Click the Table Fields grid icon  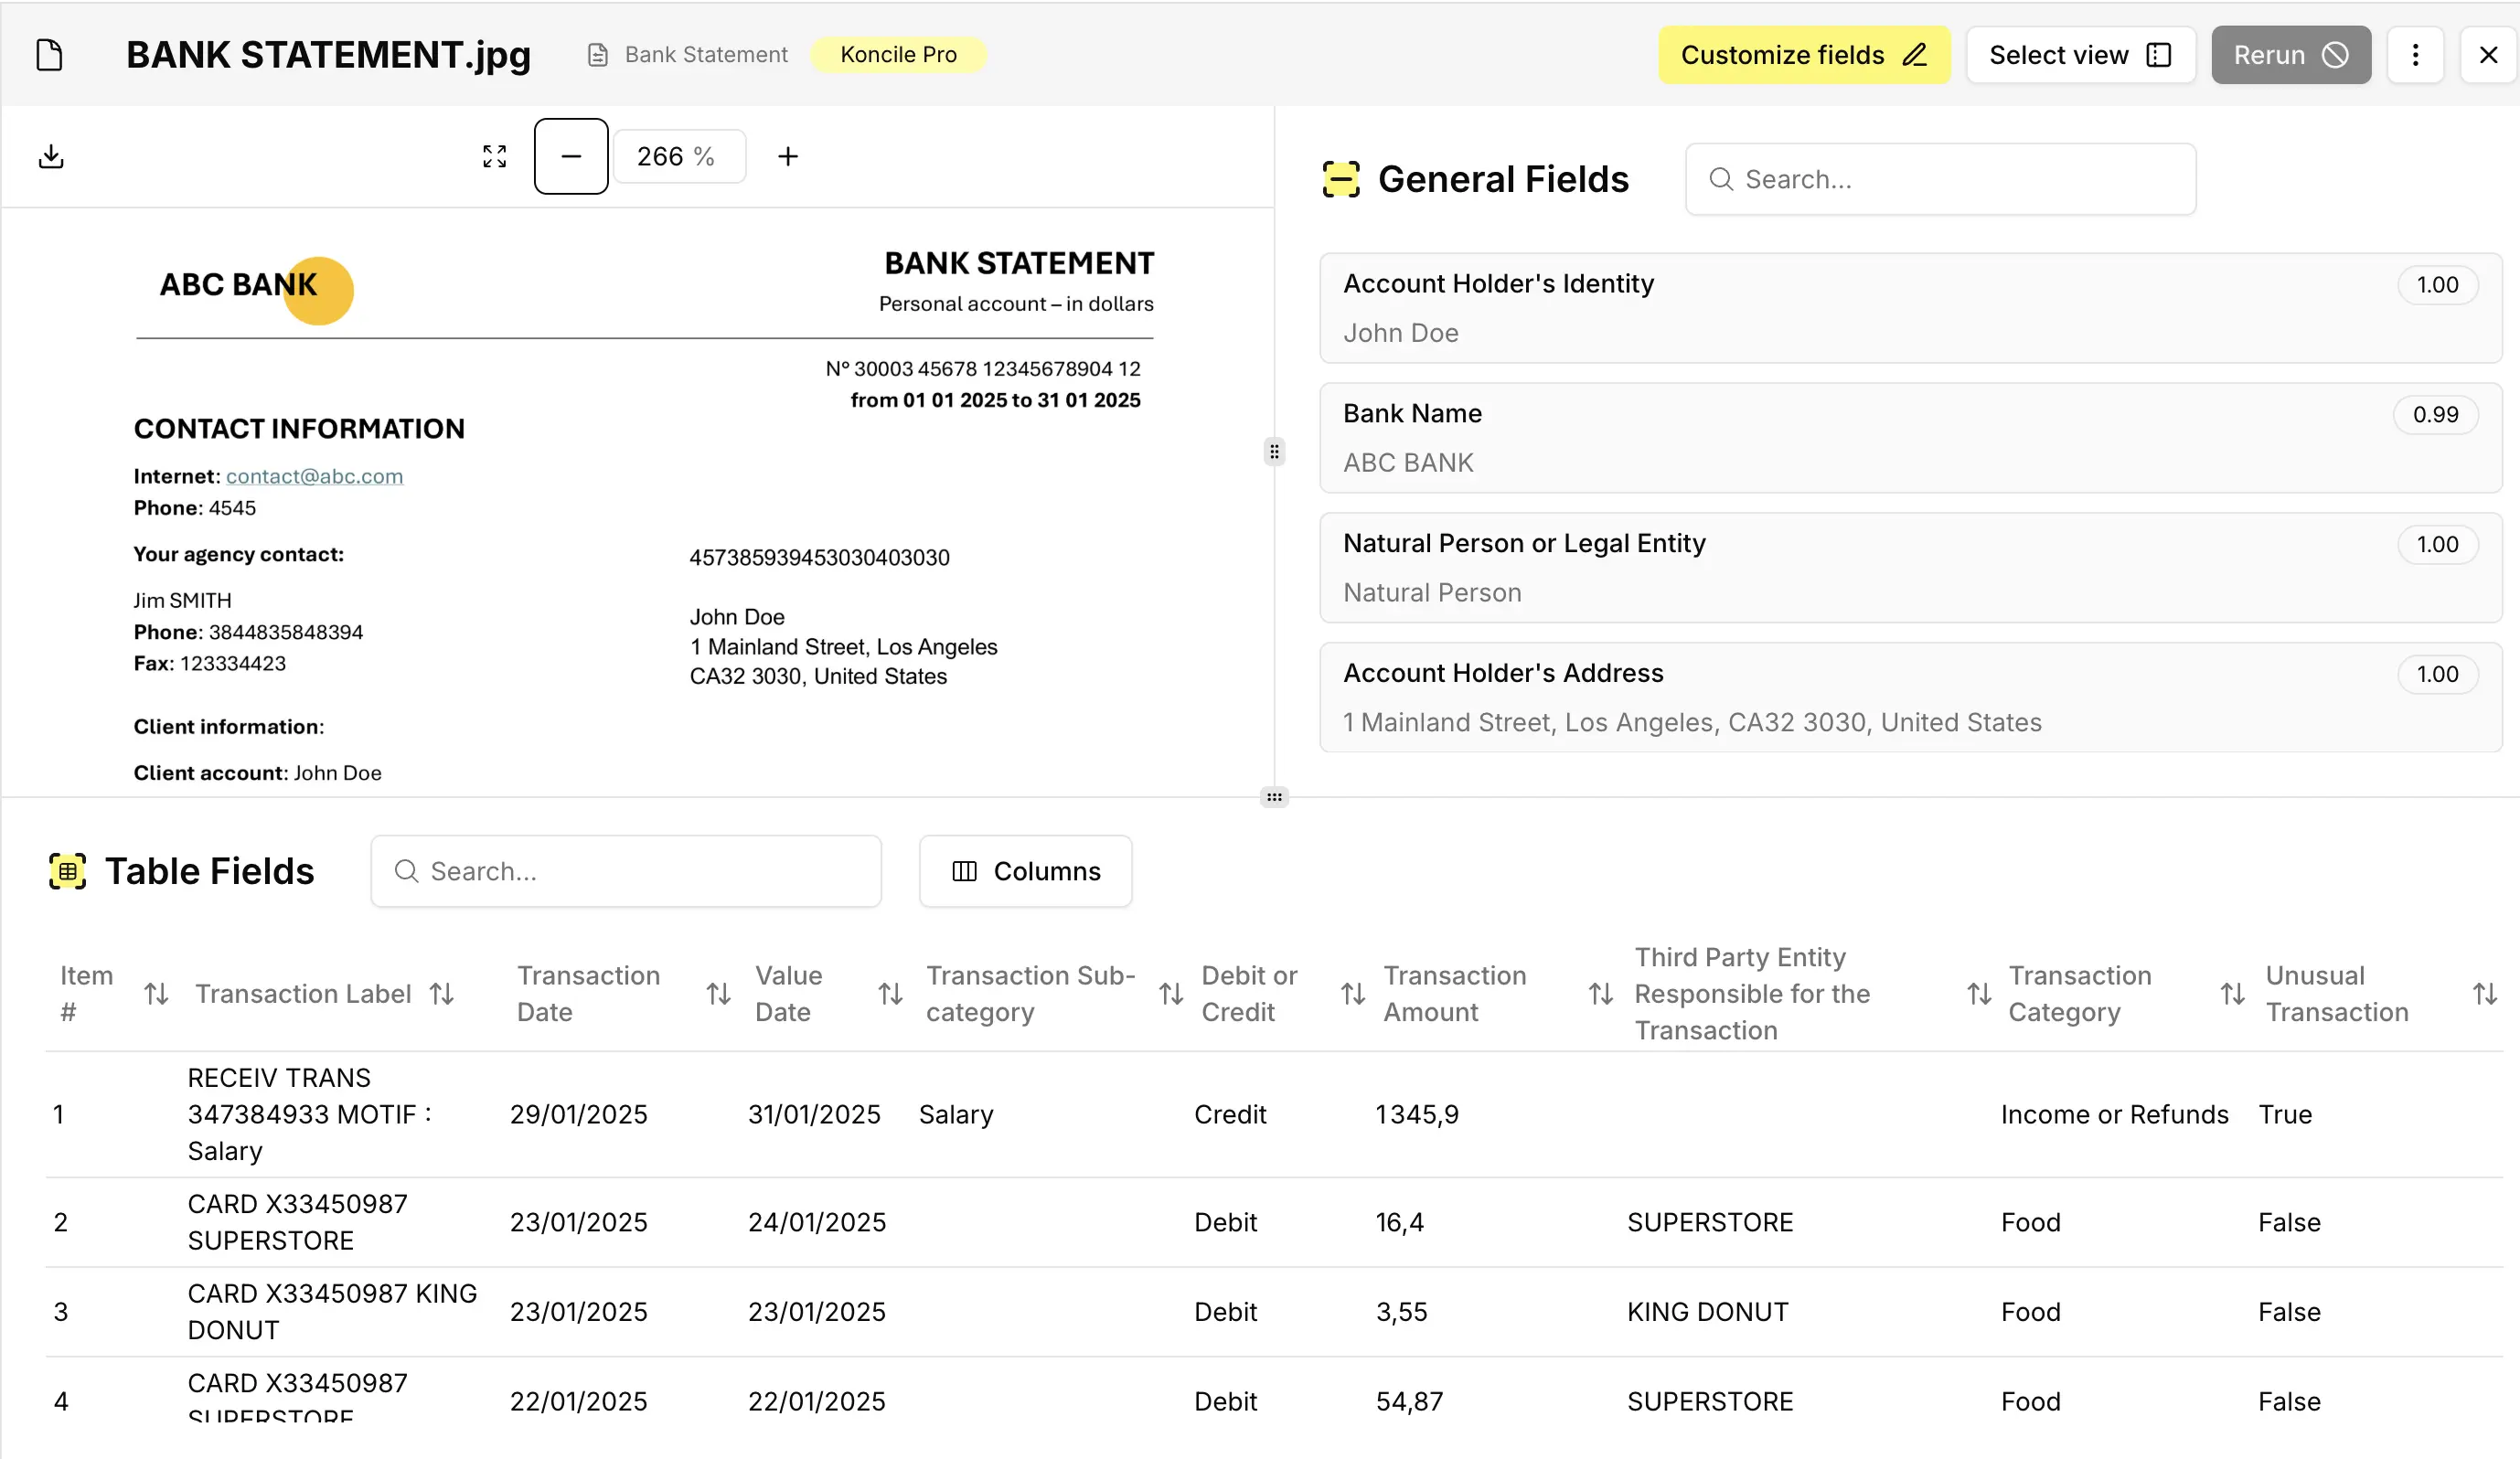(x=67, y=871)
